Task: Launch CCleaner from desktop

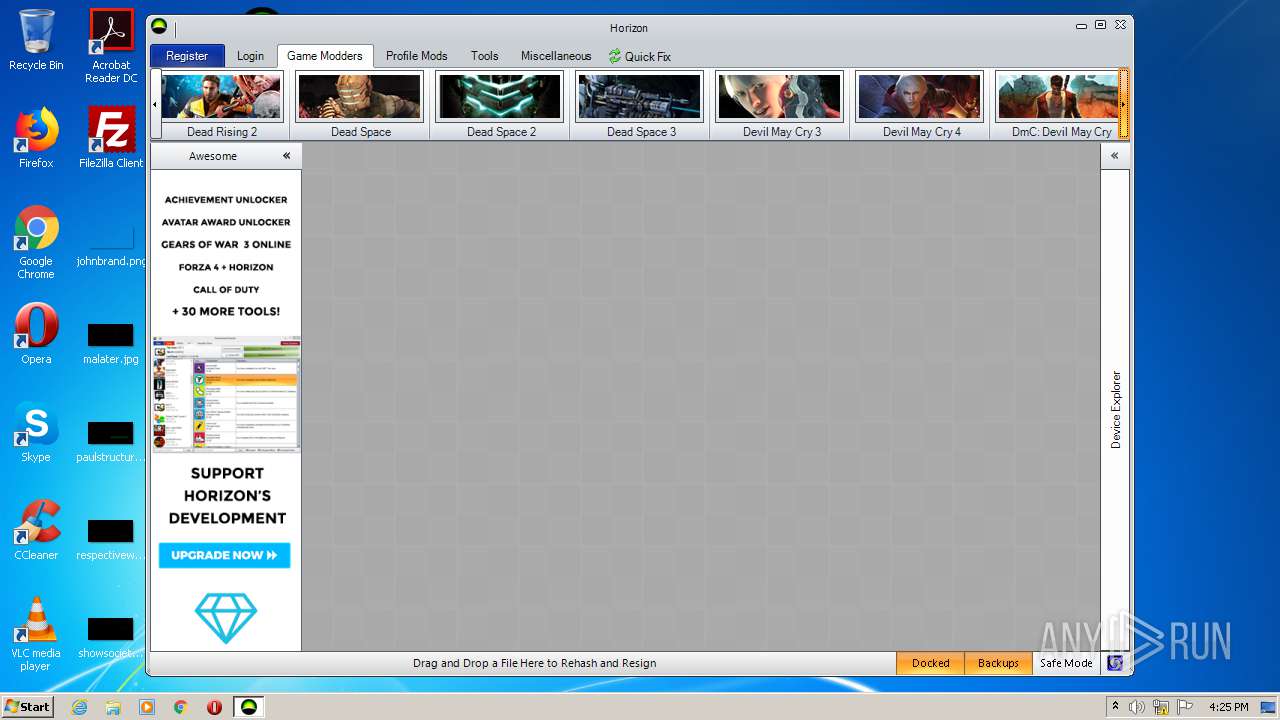Action: pos(36,530)
